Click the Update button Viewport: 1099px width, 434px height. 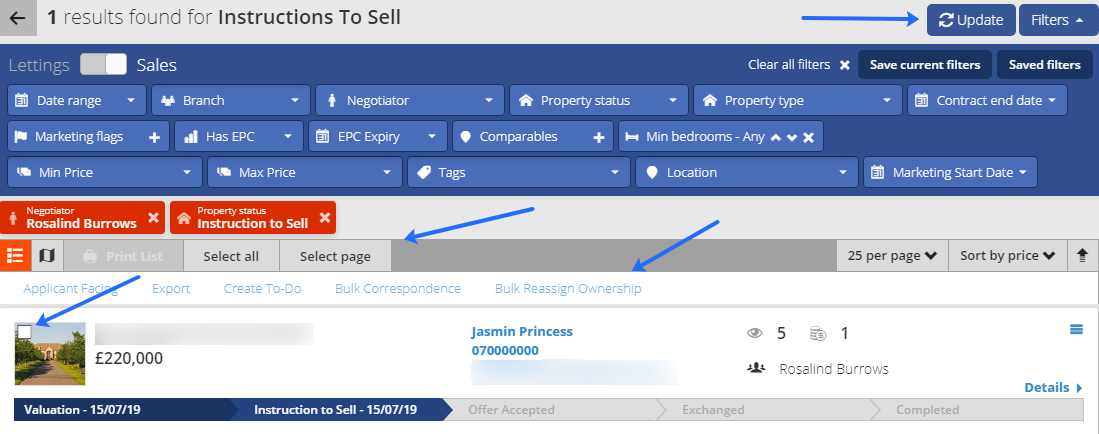pos(971,20)
